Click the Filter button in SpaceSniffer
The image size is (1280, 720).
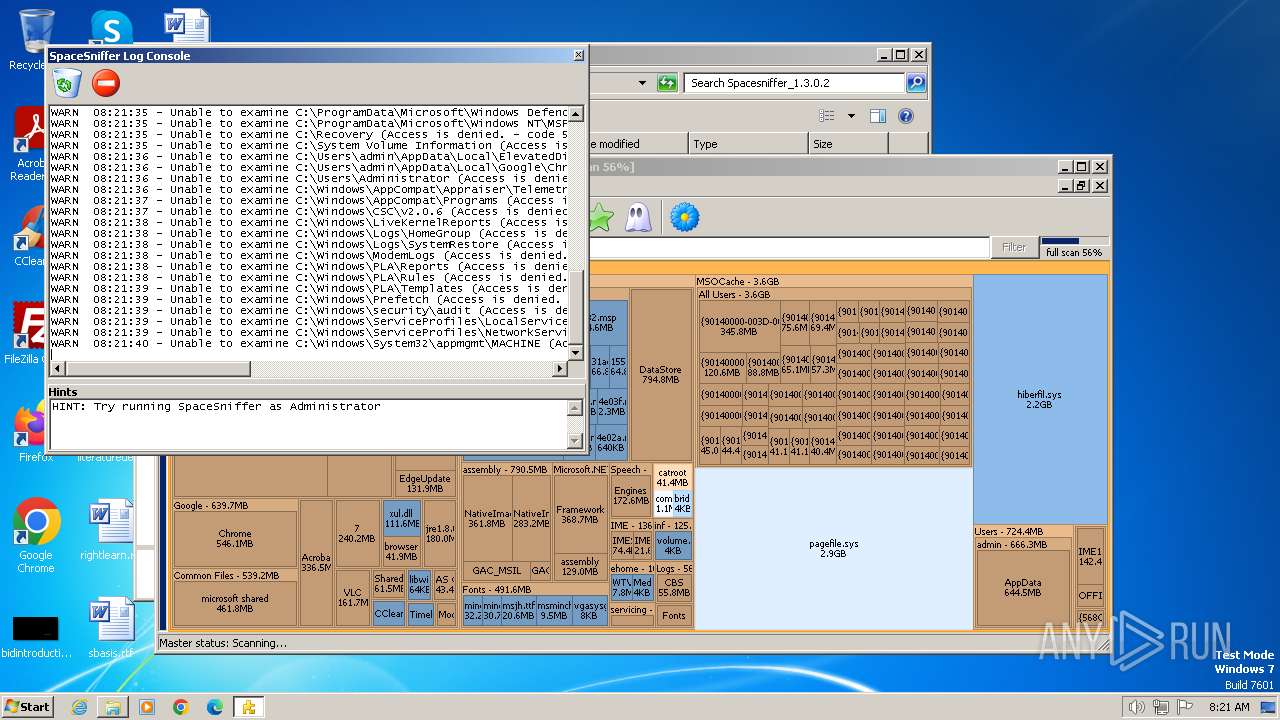click(1013, 247)
